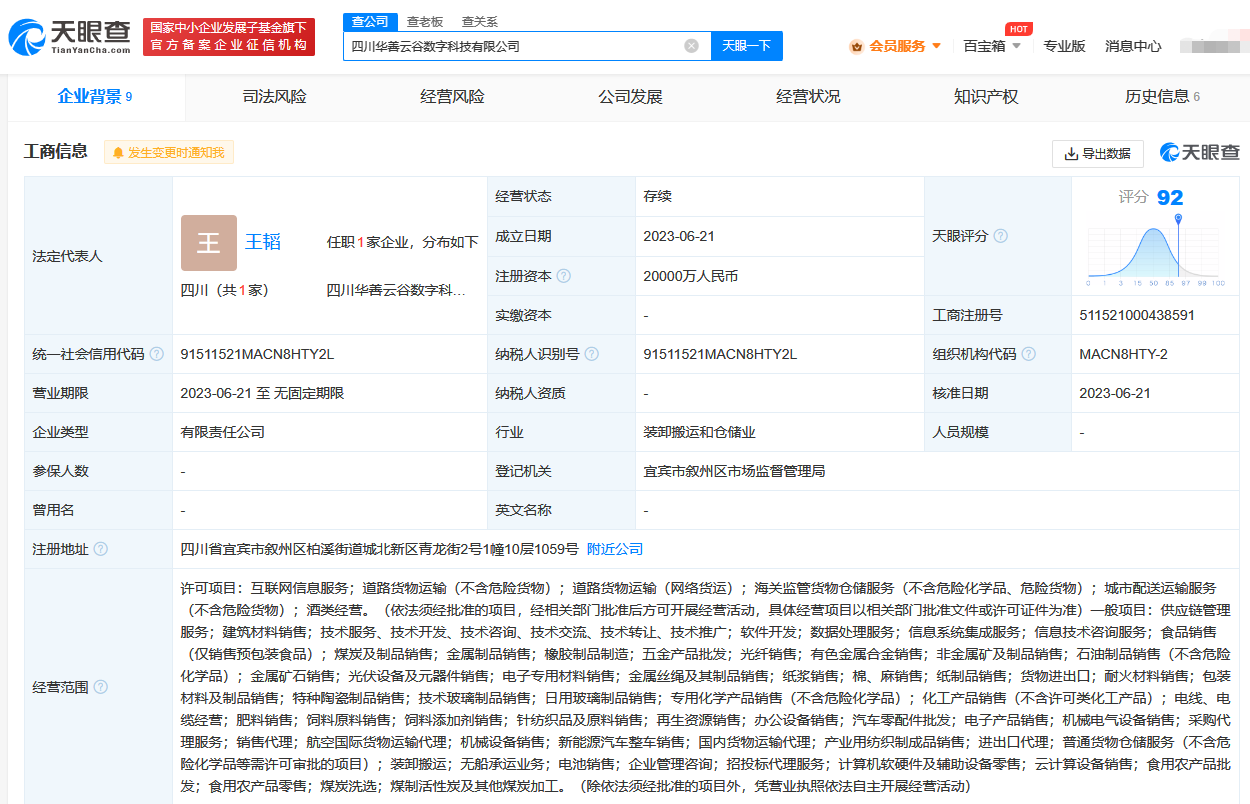This screenshot has width=1250, height=804.
Task: Click the bell icon in 发生变更时通知我
Action: point(118,153)
